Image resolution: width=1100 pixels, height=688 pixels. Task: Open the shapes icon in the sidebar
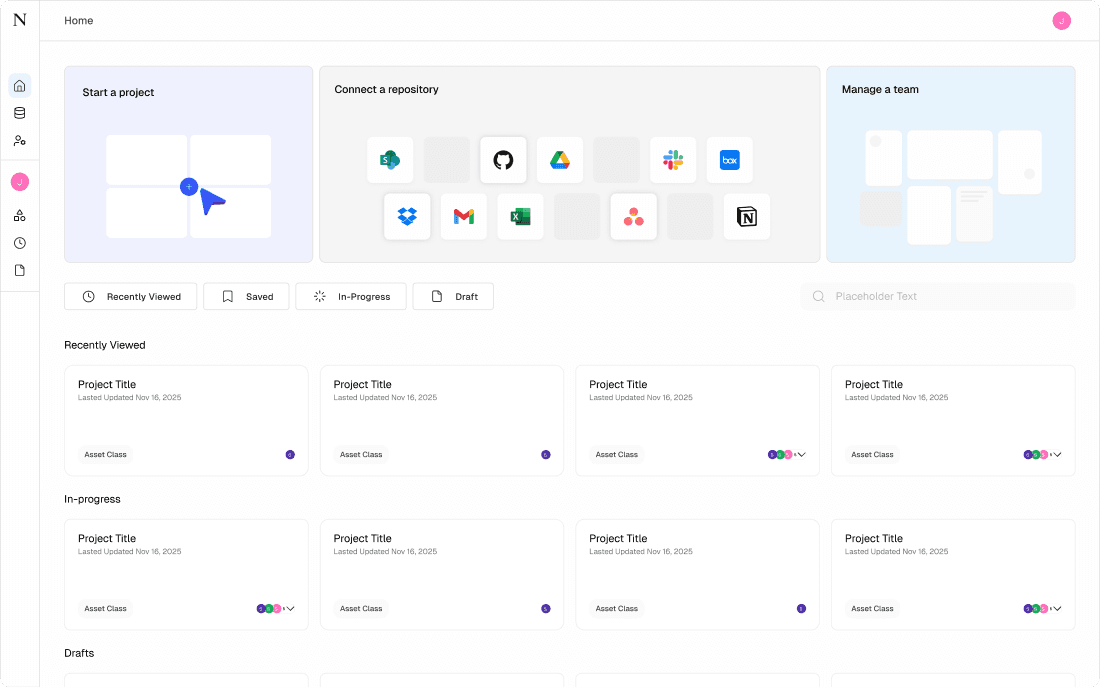(x=20, y=215)
